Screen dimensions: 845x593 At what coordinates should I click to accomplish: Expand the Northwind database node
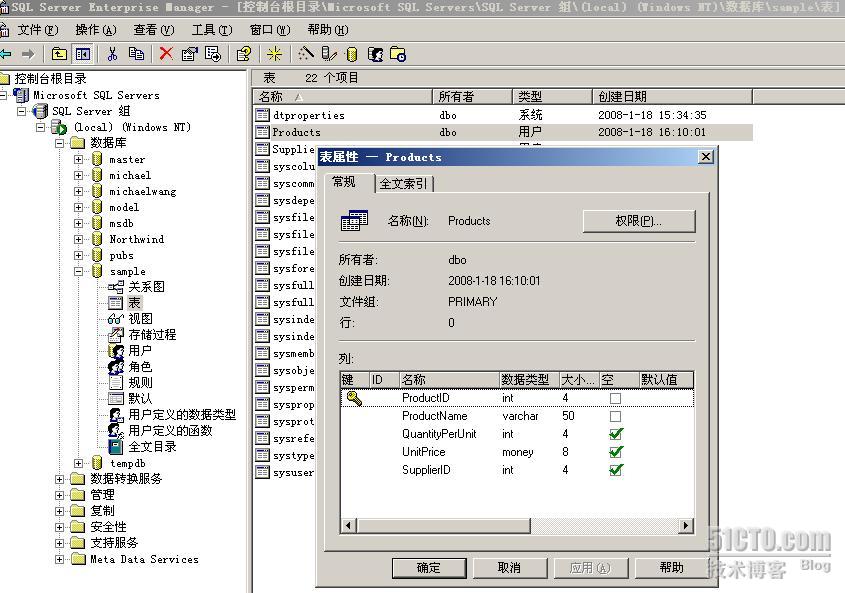79,239
